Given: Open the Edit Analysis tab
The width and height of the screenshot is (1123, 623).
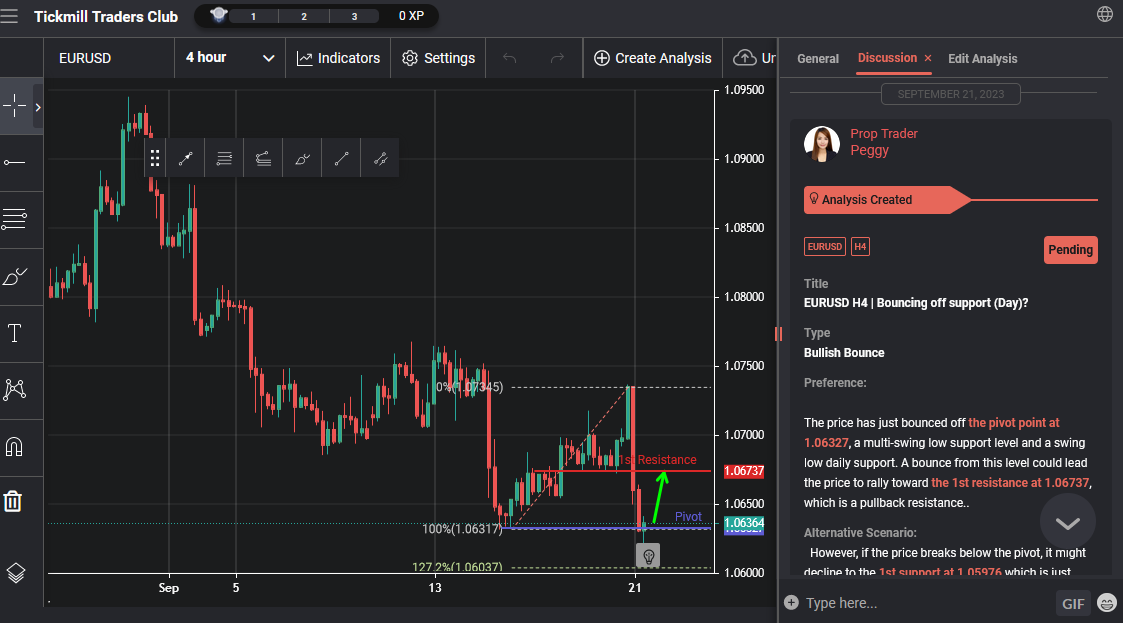Looking at the screenshot, I should pos(983,59).
